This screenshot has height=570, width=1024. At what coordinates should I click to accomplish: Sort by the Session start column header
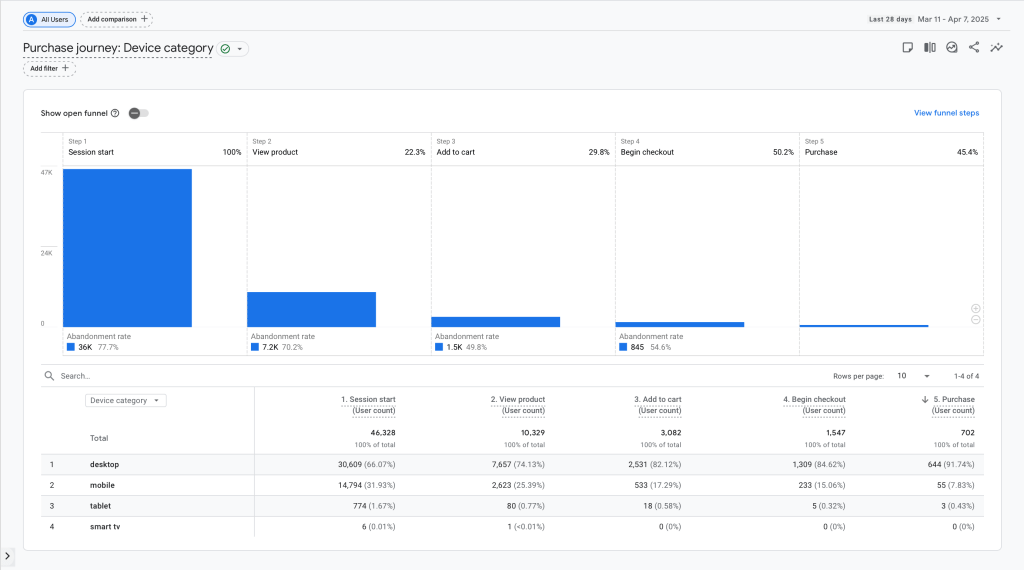coord(368,400)
